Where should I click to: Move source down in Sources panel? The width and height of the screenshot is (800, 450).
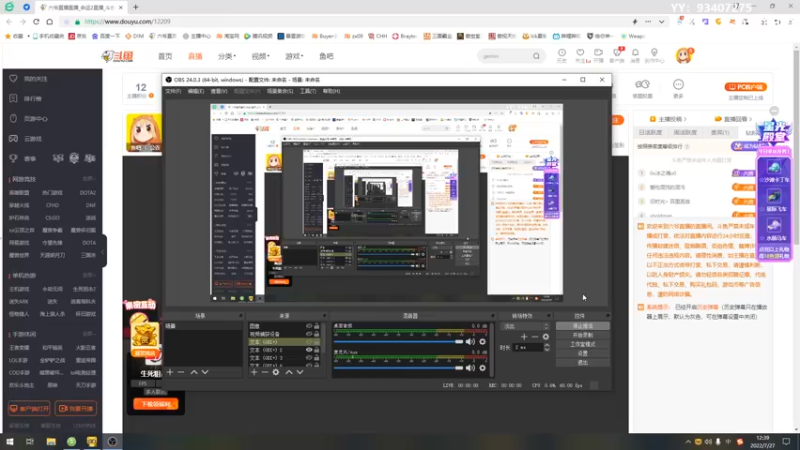[x=300, y=372]
